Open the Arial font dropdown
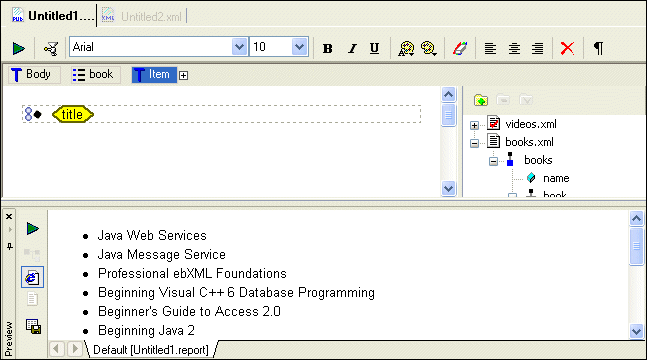Viewport: 647px width, 360px height. (239, 47)
